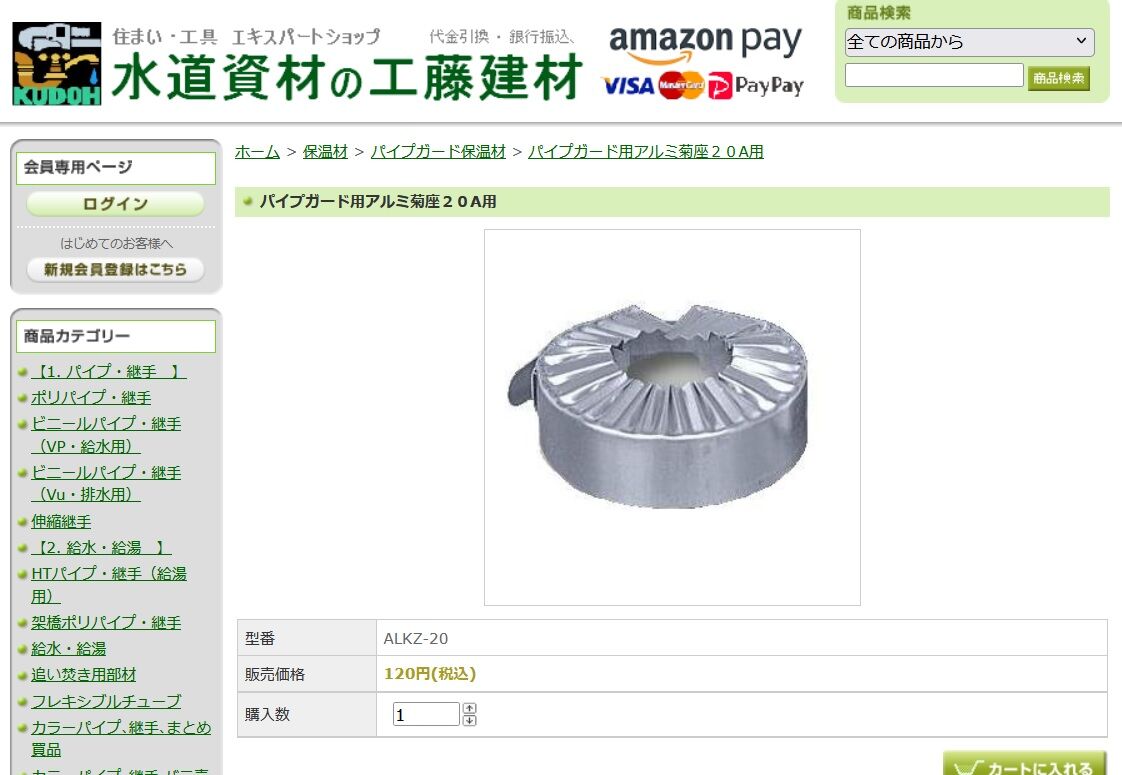Focus the product search text field

pyautogui.click(x=934, y=75)
